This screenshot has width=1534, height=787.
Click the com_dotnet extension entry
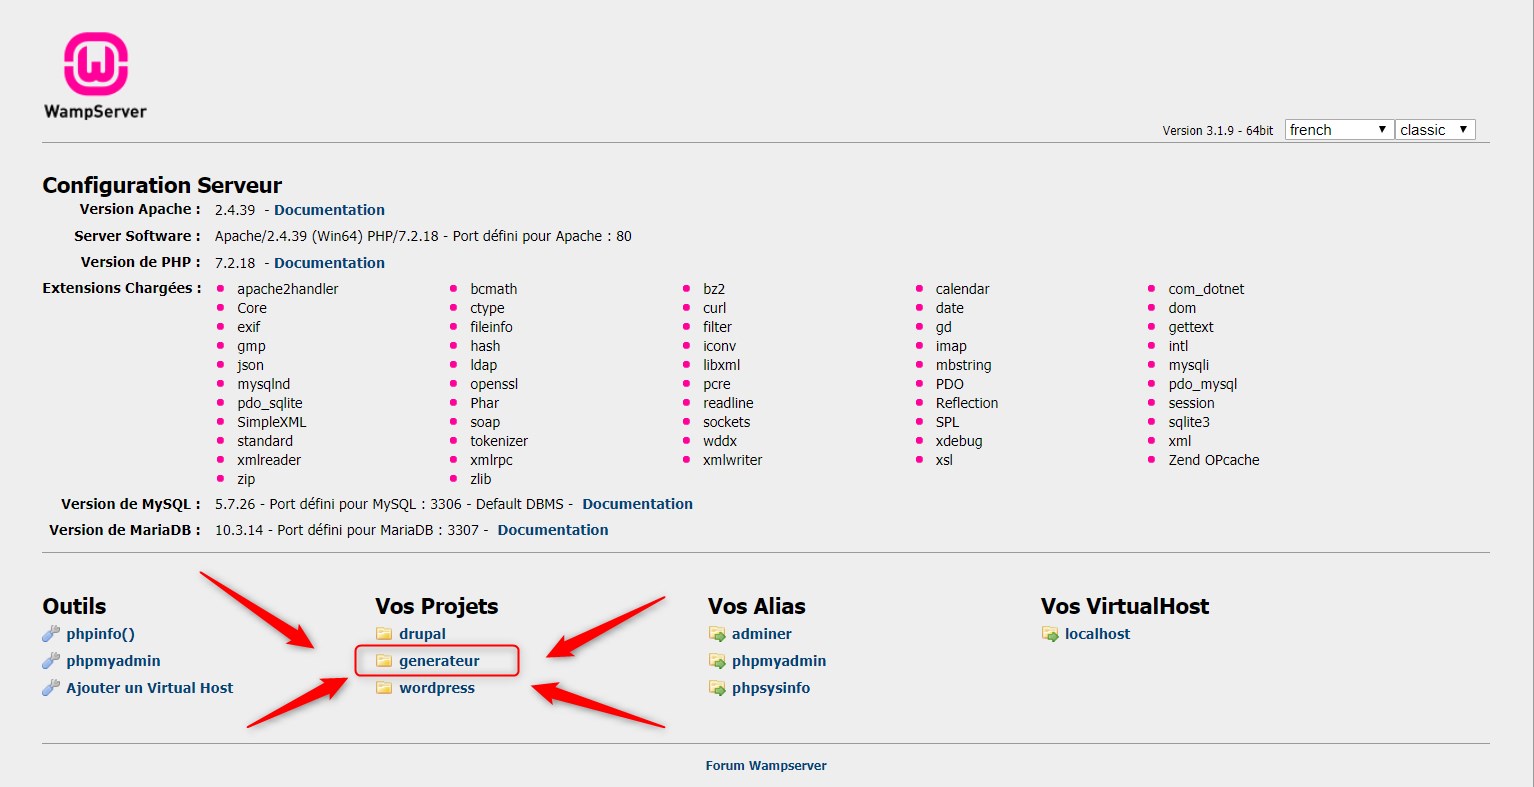click(x=1206, y=289)
